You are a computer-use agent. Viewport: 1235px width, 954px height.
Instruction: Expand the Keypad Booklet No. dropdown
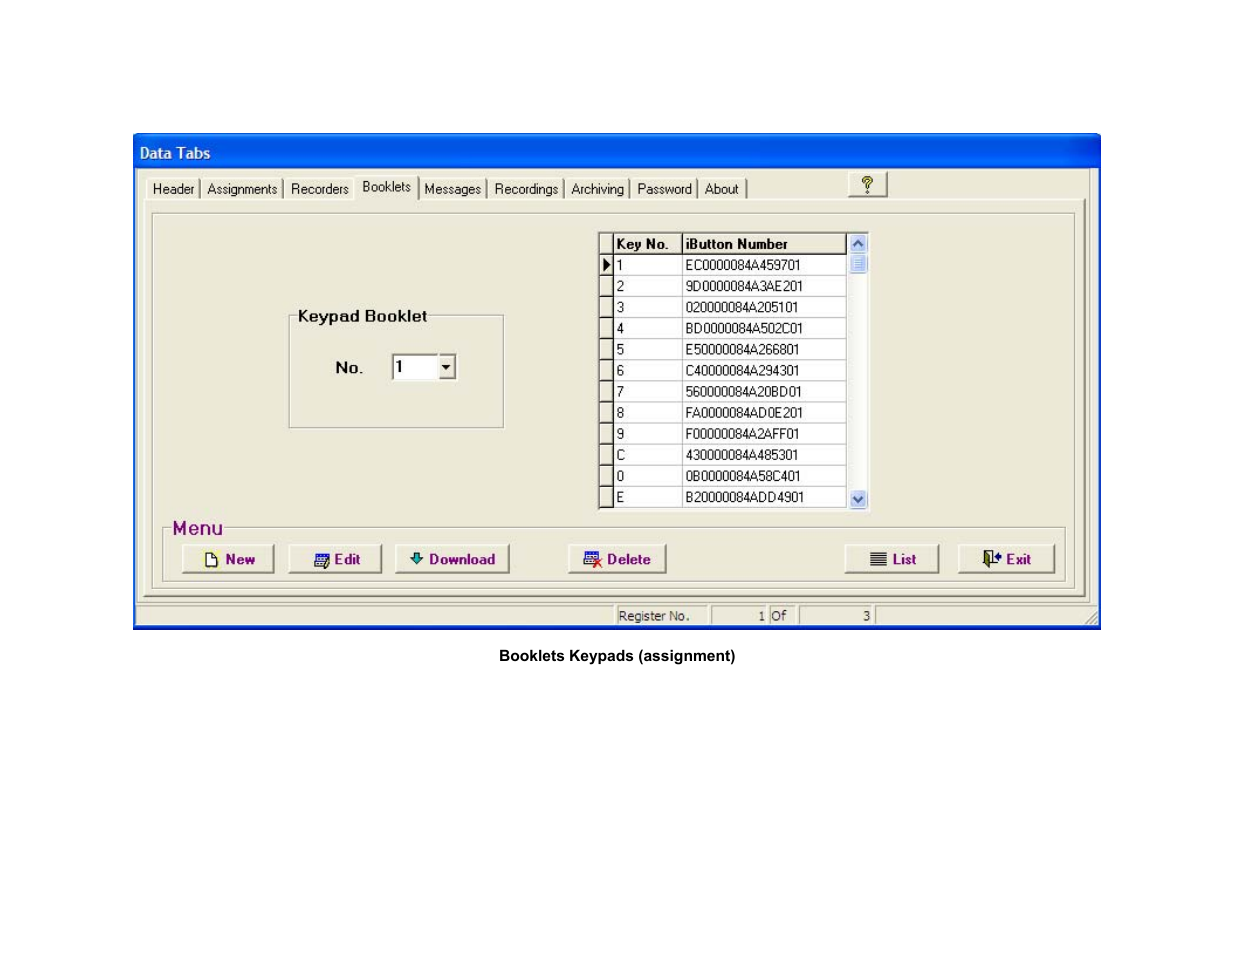click(x=447, y=368)
